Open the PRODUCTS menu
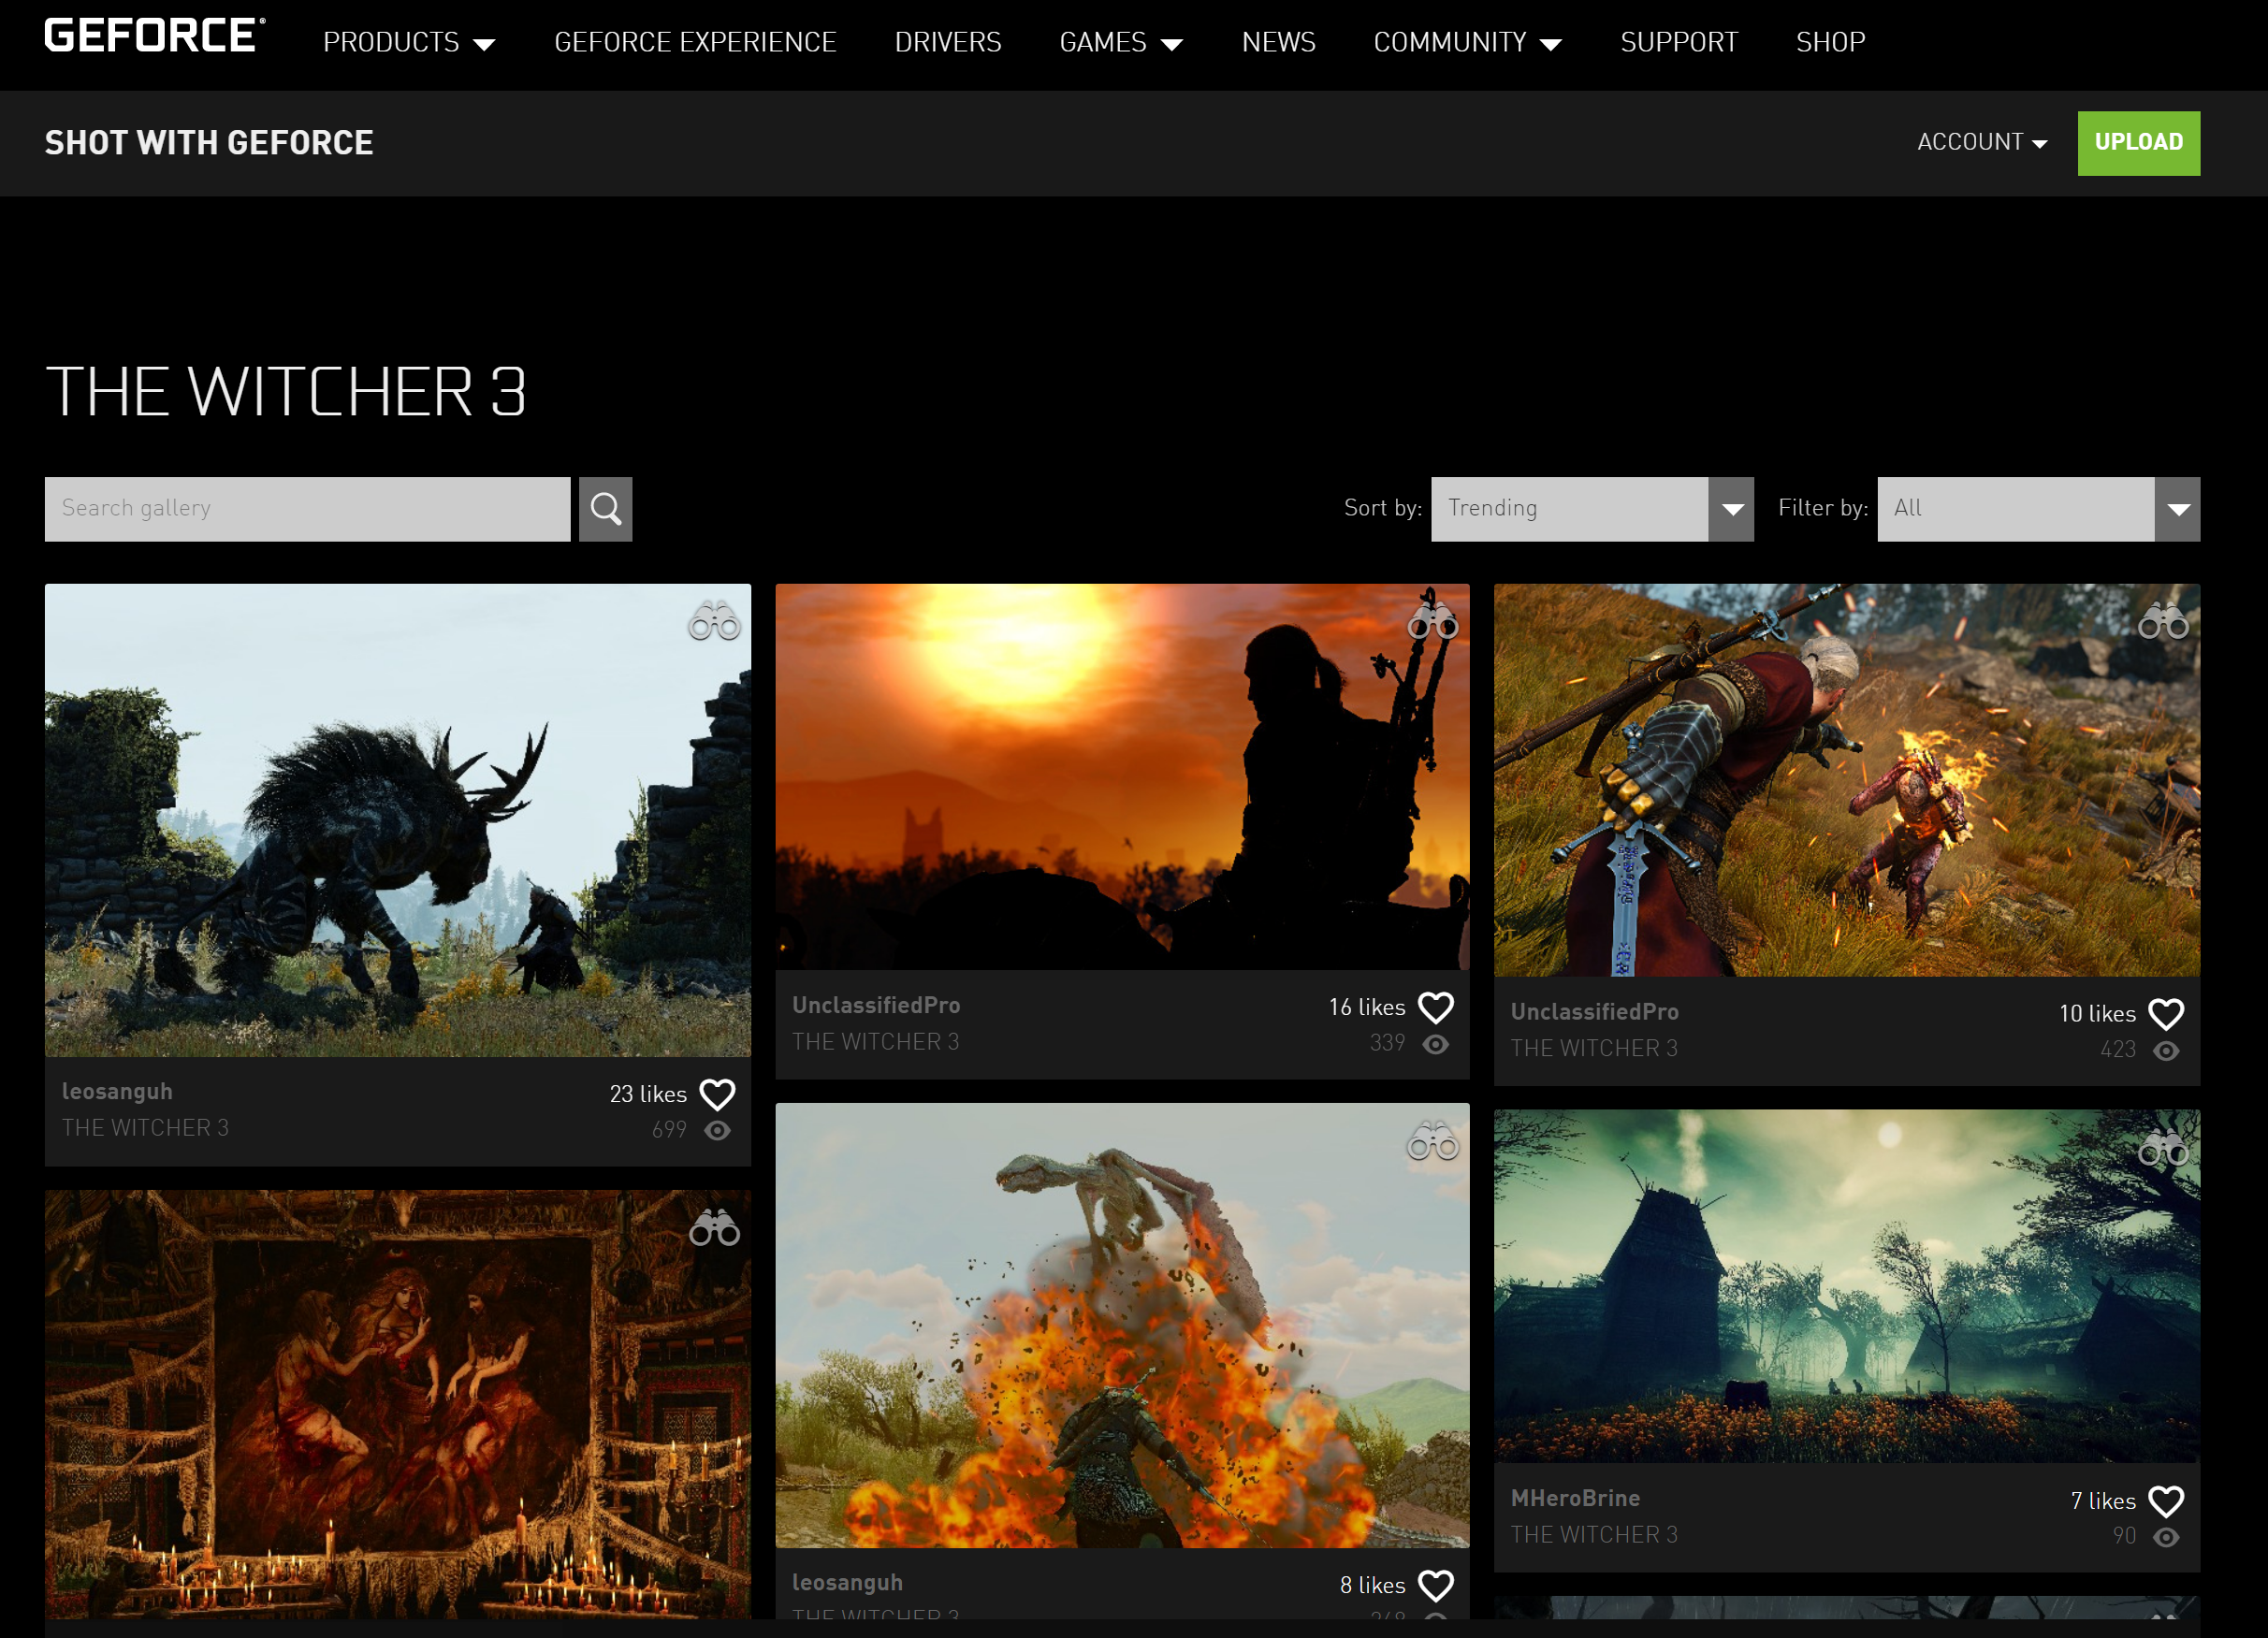Viewport: 2268px width, 1638px height. (411, 44)
